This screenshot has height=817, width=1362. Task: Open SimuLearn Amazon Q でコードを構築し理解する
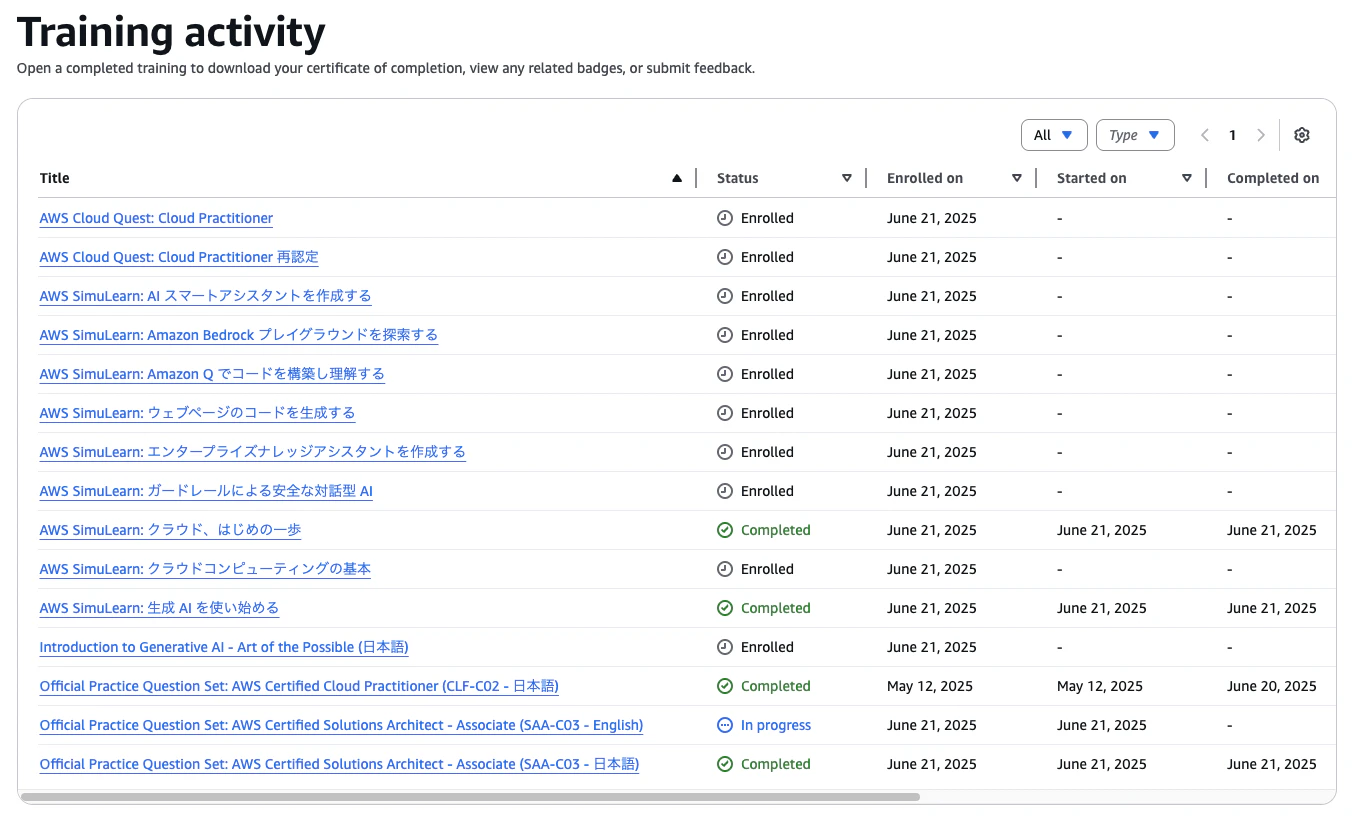coord(212,374)
